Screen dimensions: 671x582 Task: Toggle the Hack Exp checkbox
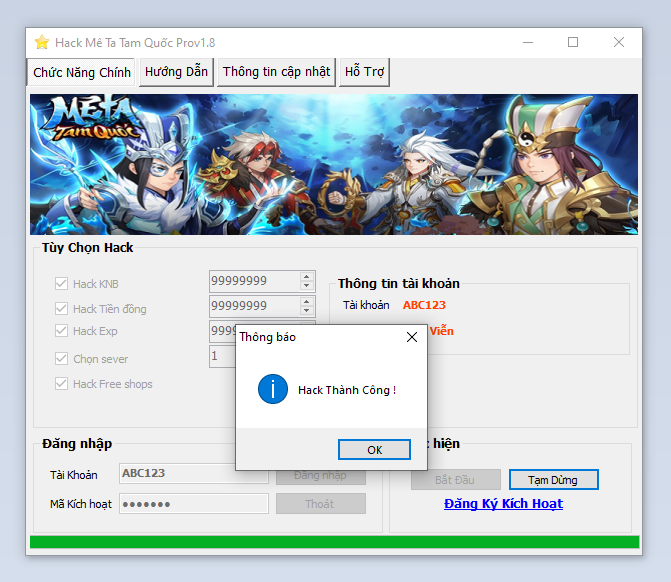(x=61, y=331)
